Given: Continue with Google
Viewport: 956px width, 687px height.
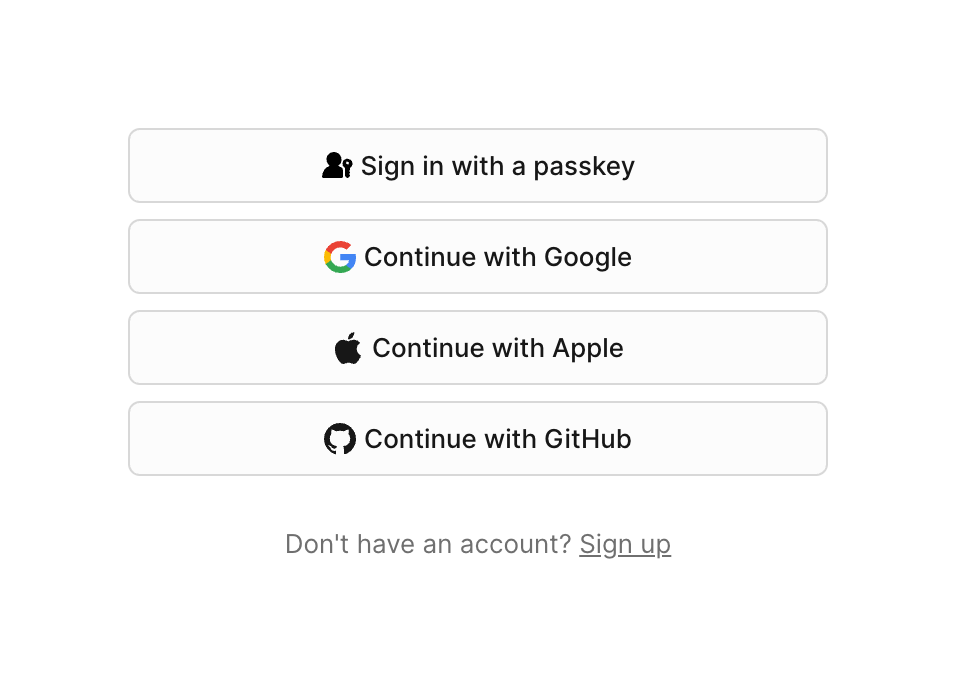Looking at the screenshot, I should pos(478,256).
